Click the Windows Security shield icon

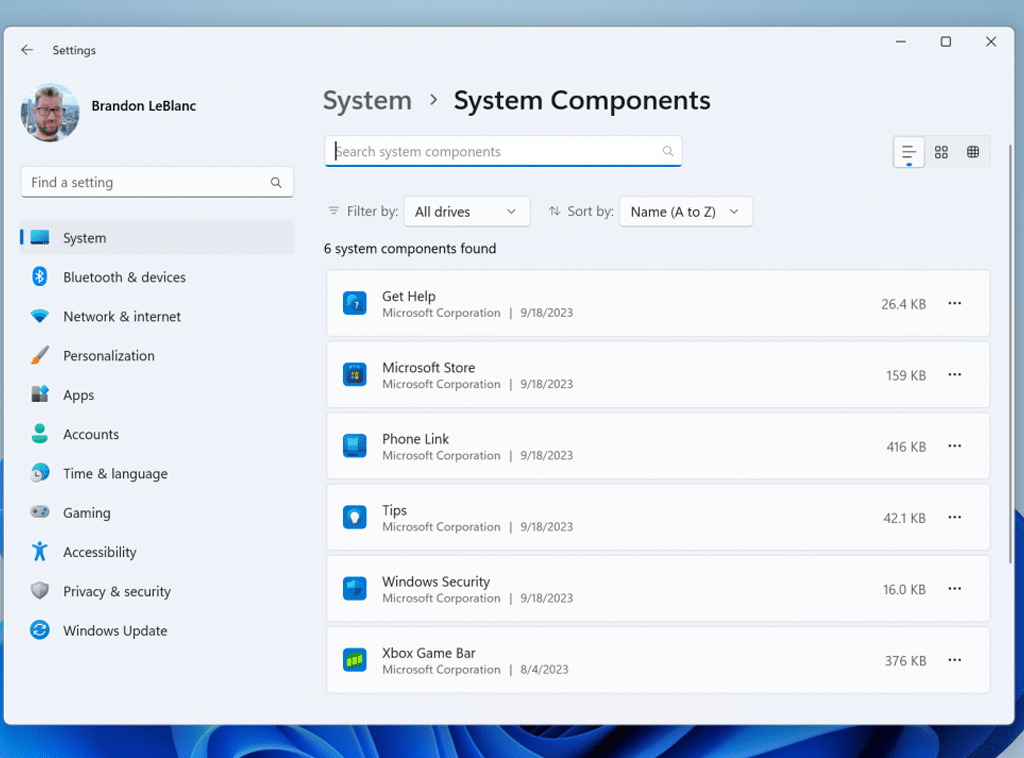point(354,589)
